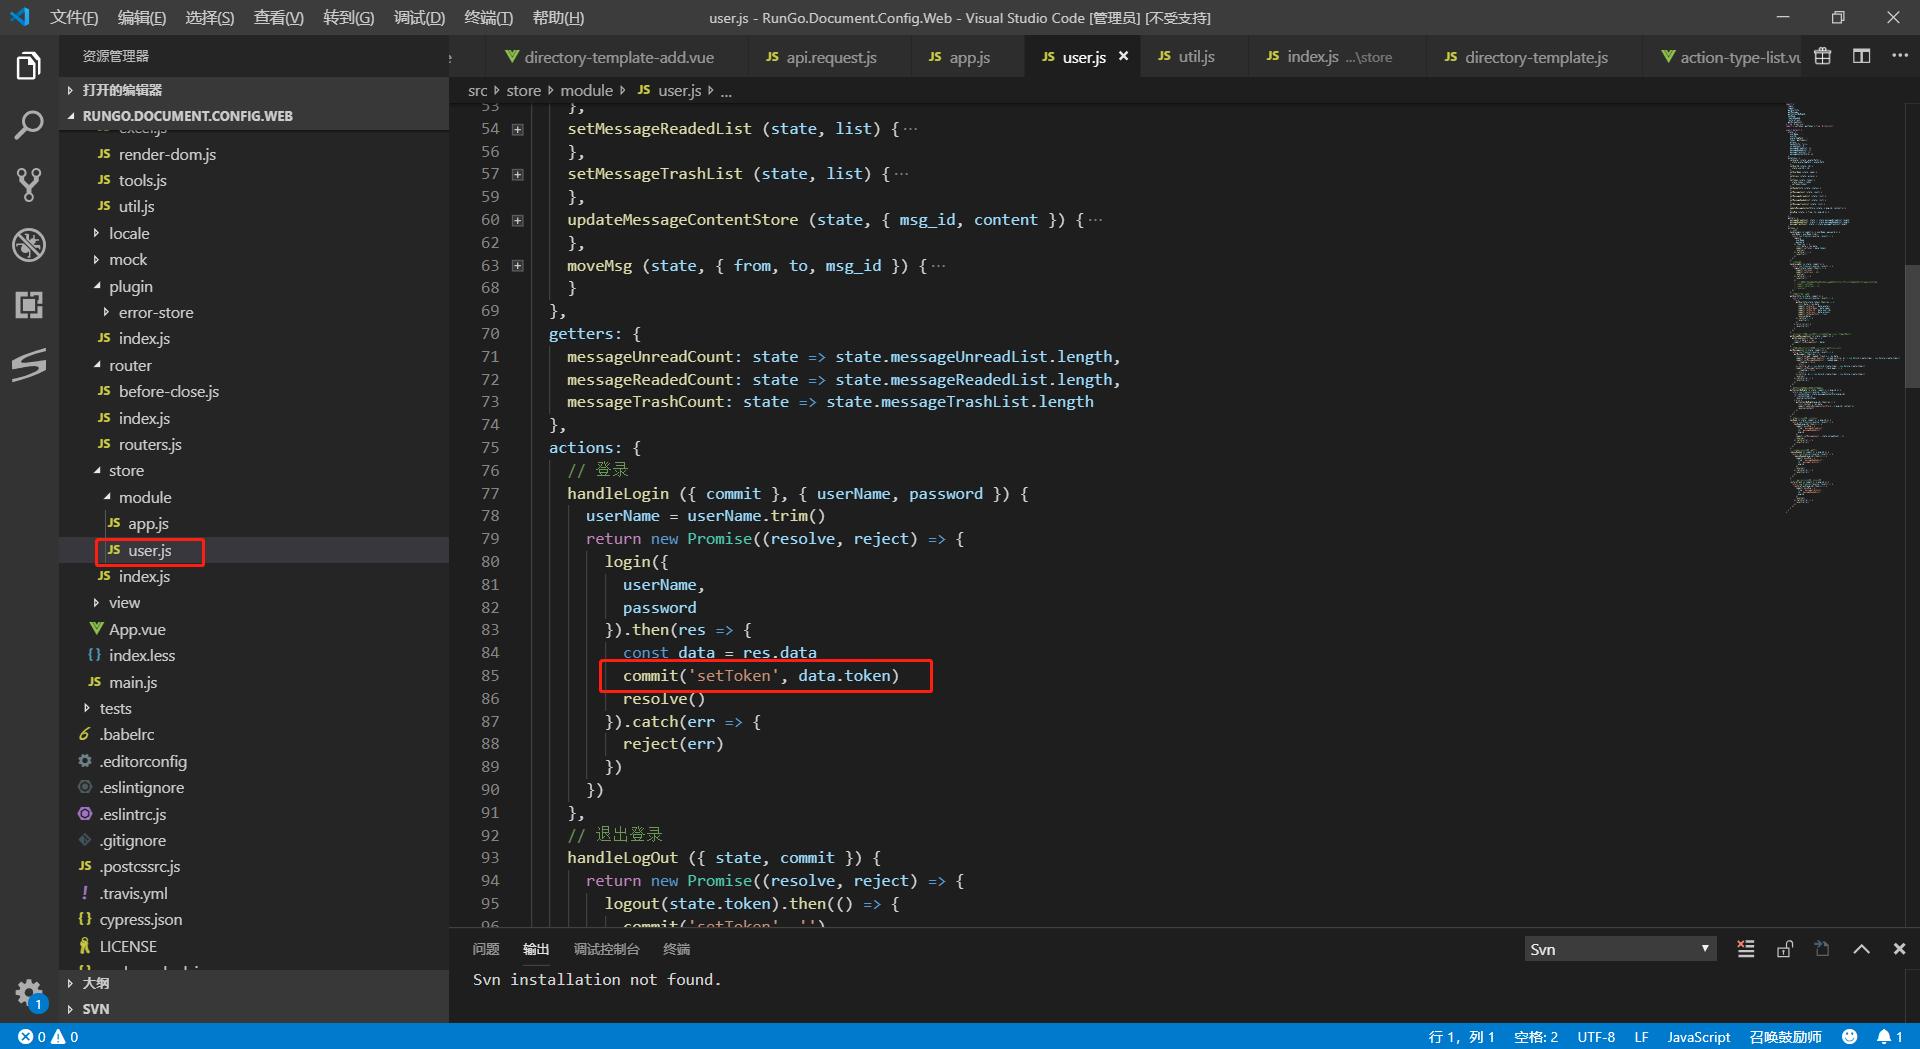Open the Extensions view
The height and width of the screenshot is (1049, 1920).
click(x=29, y=304)
